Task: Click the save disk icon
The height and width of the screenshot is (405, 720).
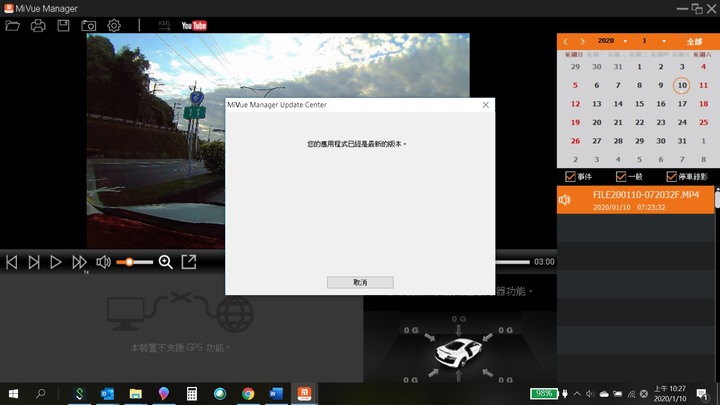Action: tap(63, 26)
